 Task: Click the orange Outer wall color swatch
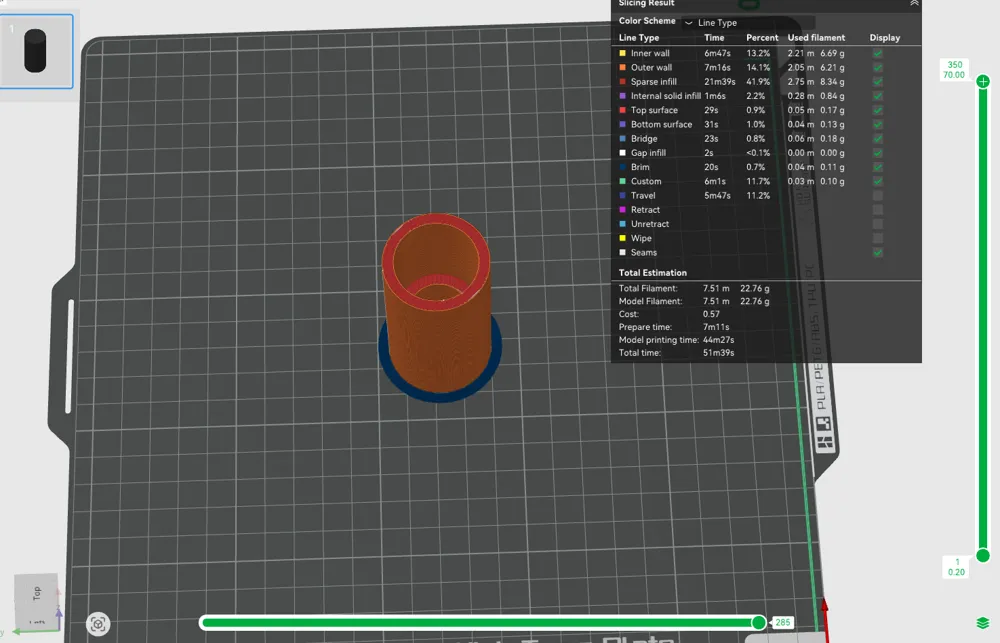[x=622, y=68]
